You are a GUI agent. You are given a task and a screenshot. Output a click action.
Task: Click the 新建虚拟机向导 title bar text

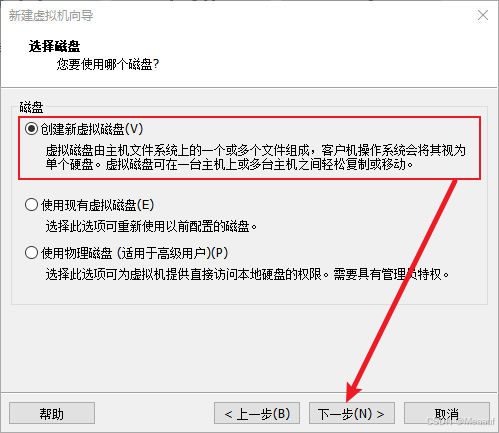[x=51, y=15]
